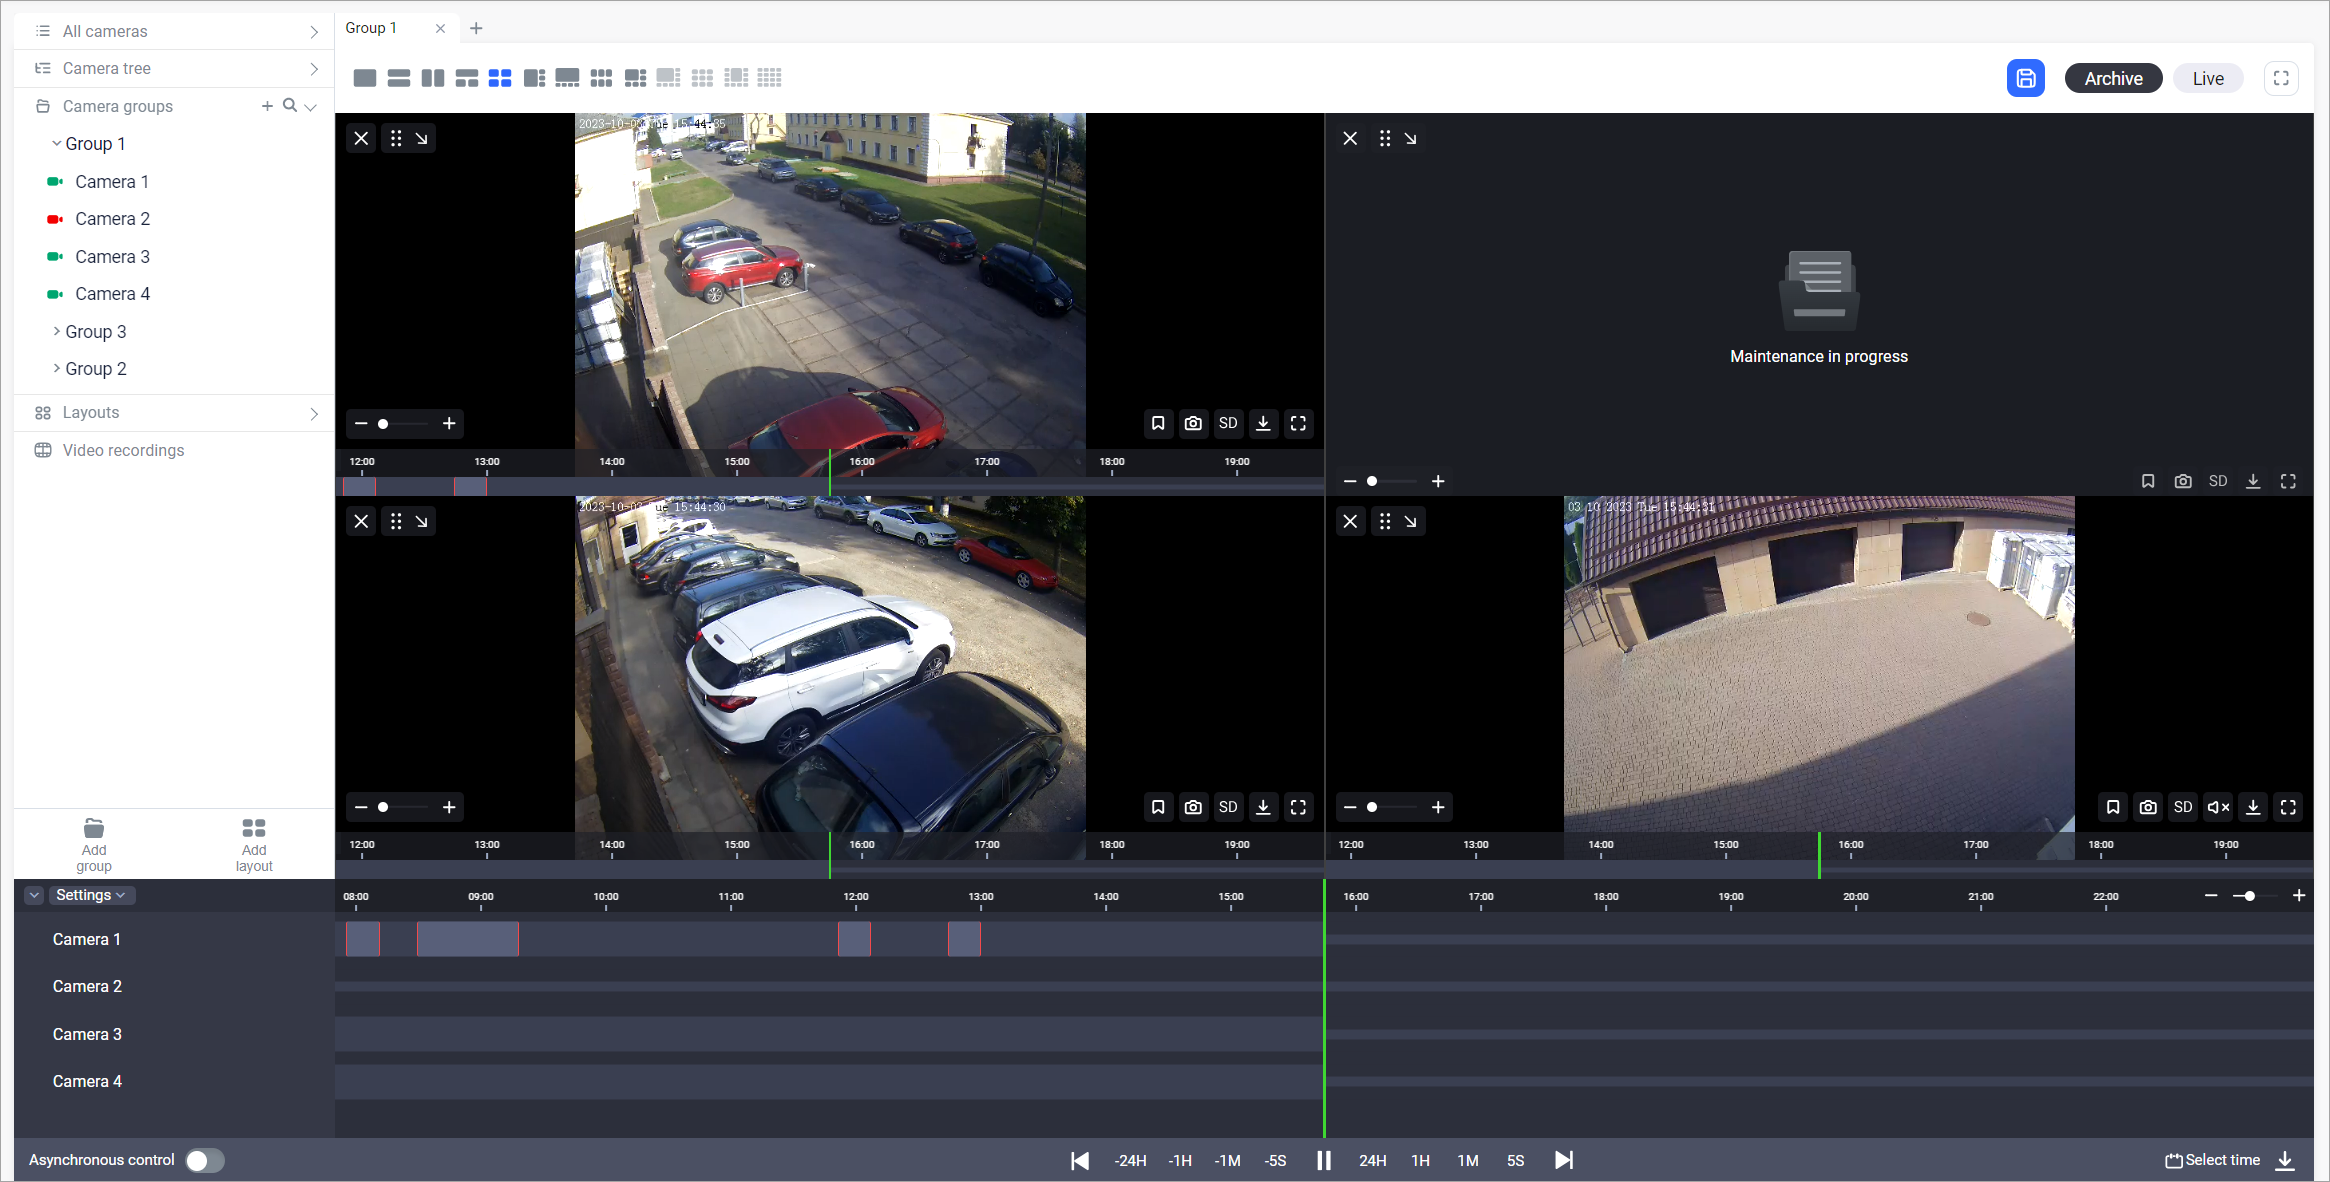
Task: Click the search icon in Camera groups
Action: tap(289, 105)
